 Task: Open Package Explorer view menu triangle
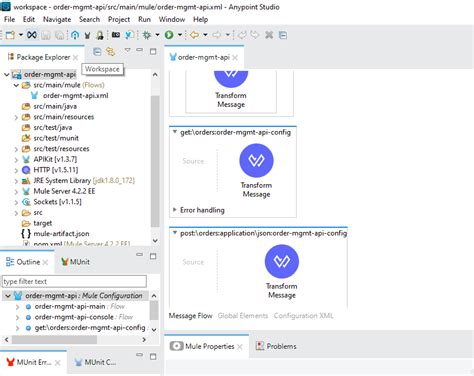[127, 50]
